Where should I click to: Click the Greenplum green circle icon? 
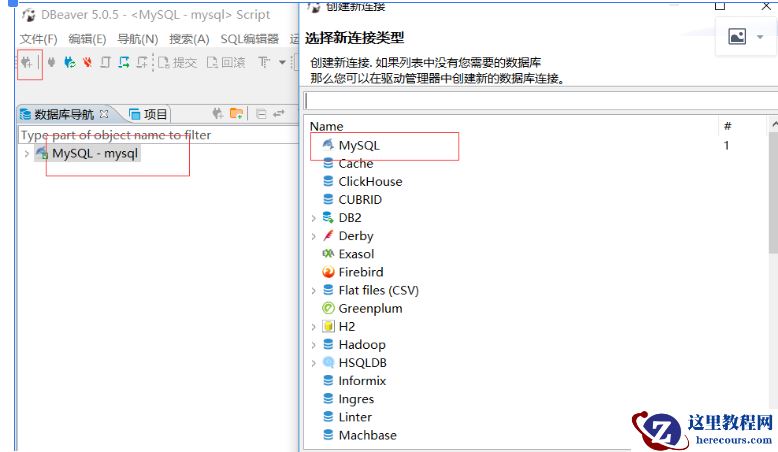pos(328,308)
